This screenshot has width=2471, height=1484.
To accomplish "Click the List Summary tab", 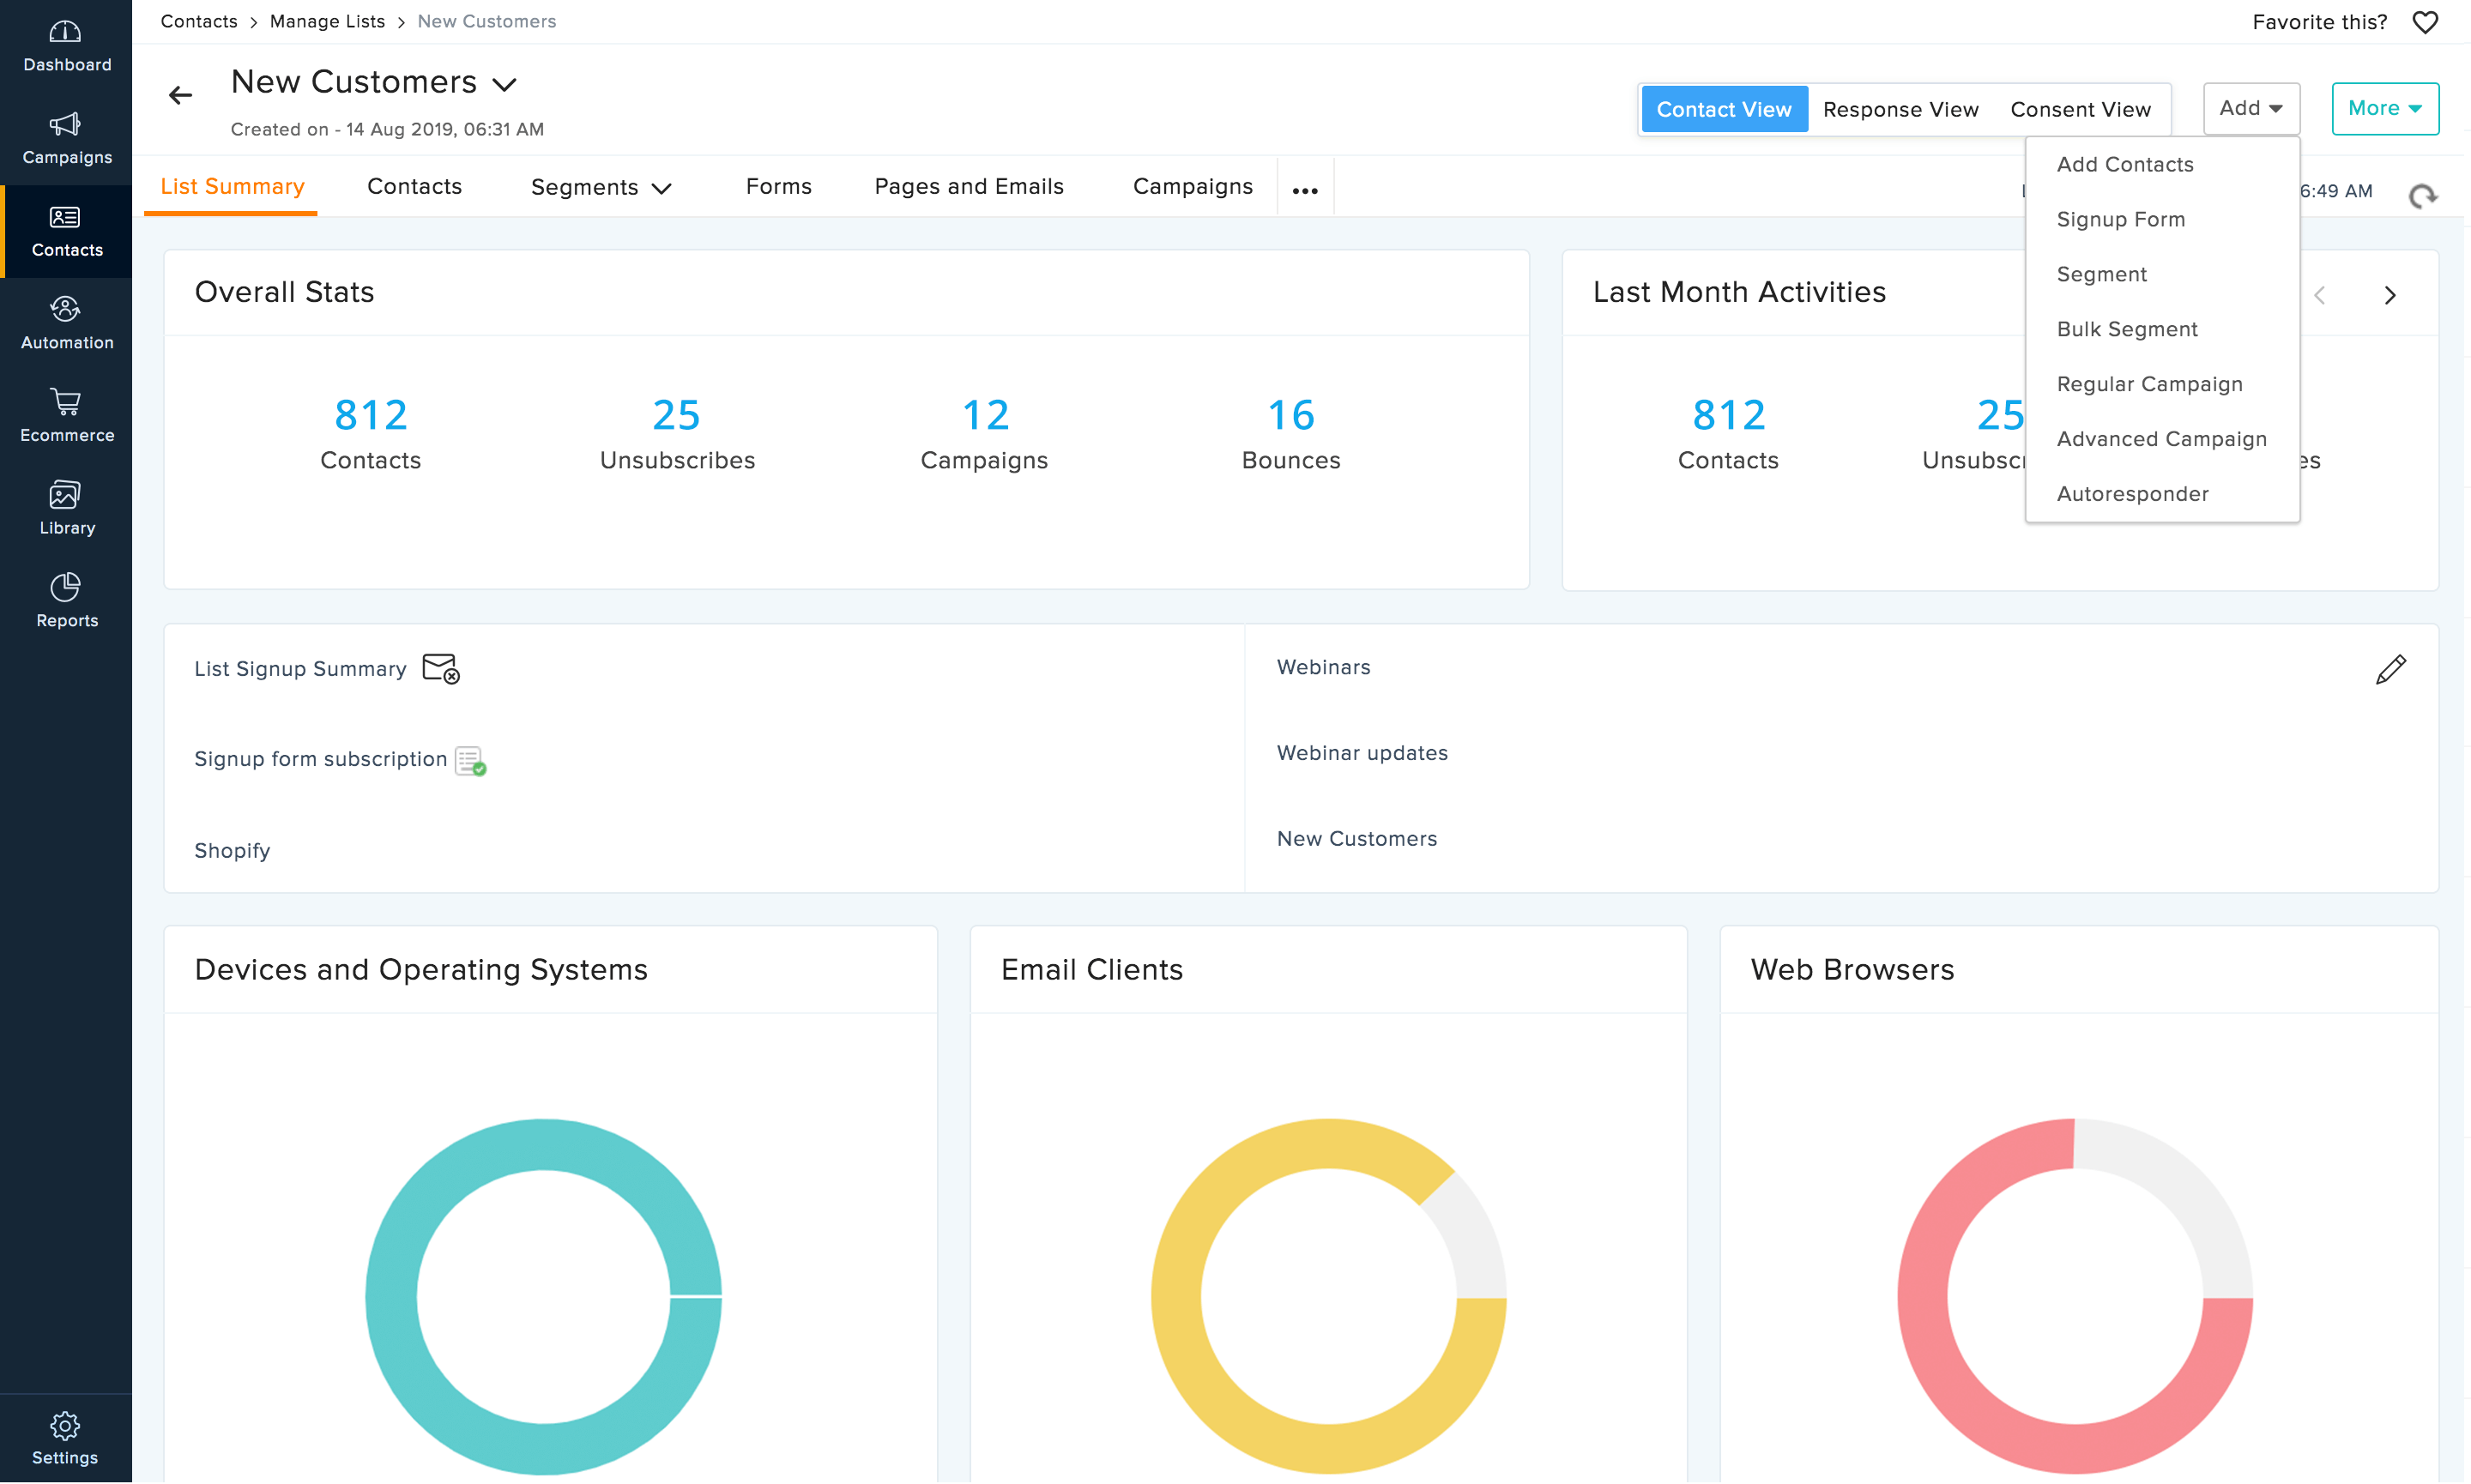I will (x=231, y=185).
